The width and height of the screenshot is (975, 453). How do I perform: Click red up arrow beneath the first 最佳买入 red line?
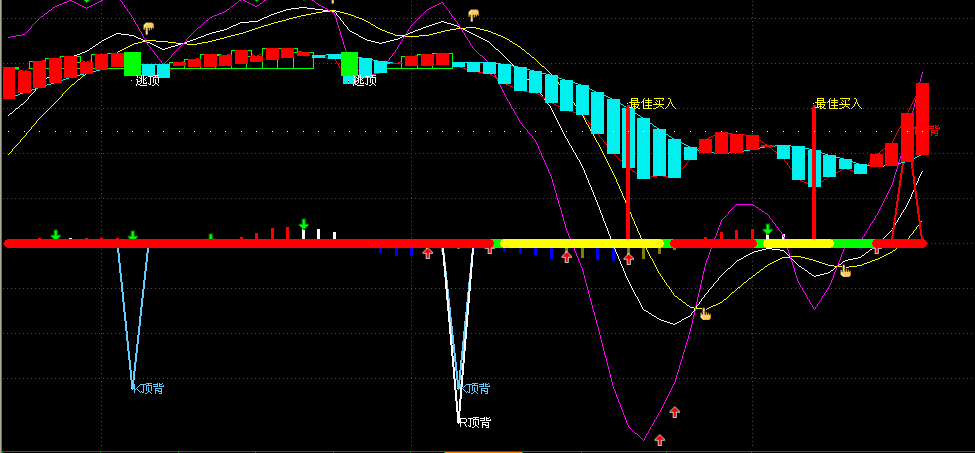point(629,259)
